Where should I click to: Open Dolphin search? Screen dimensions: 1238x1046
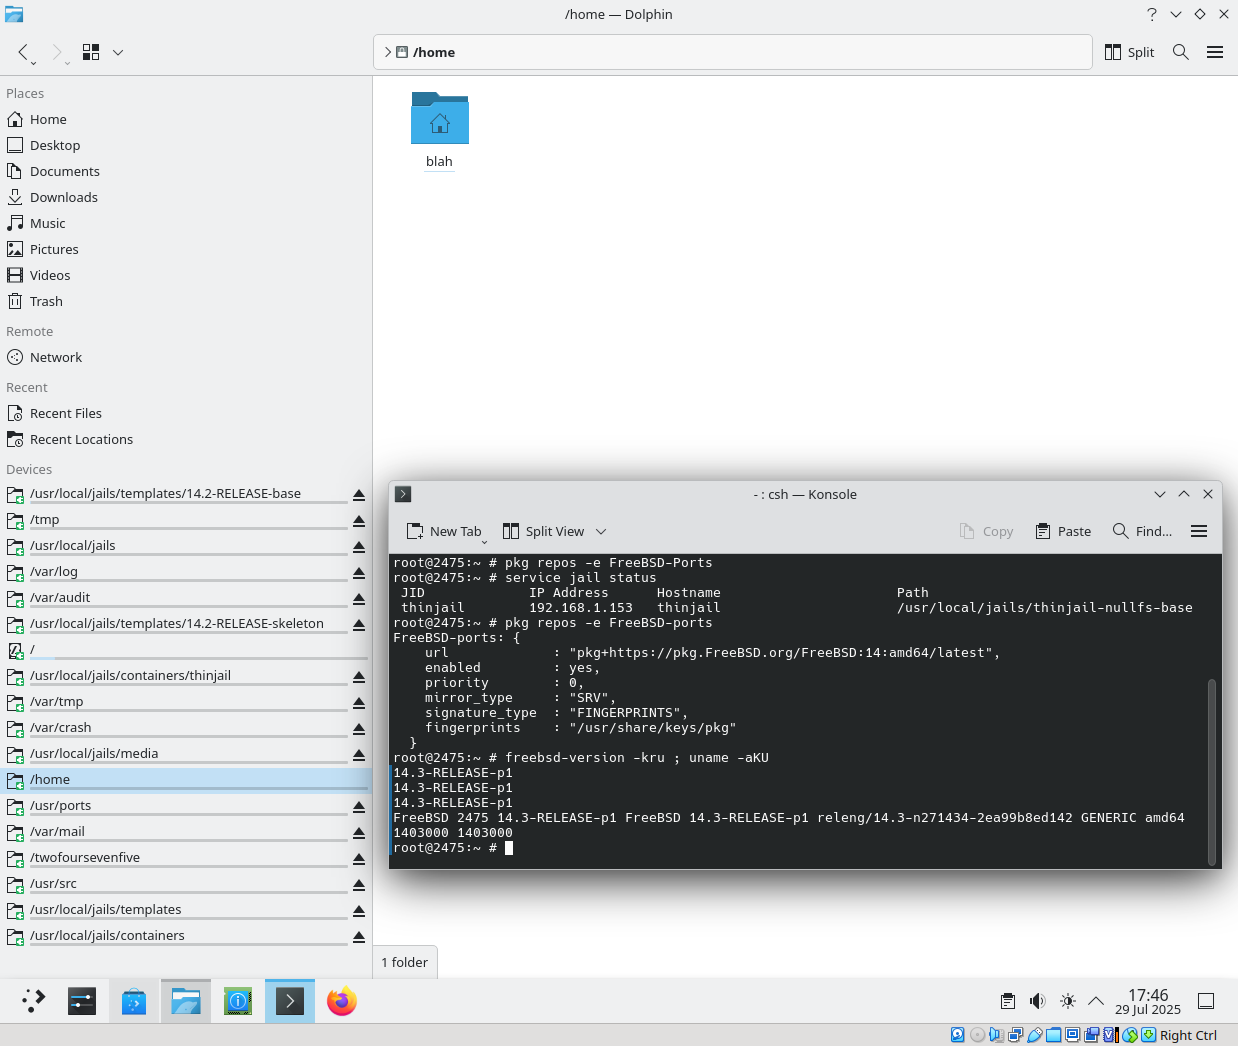click(1181, 52)
